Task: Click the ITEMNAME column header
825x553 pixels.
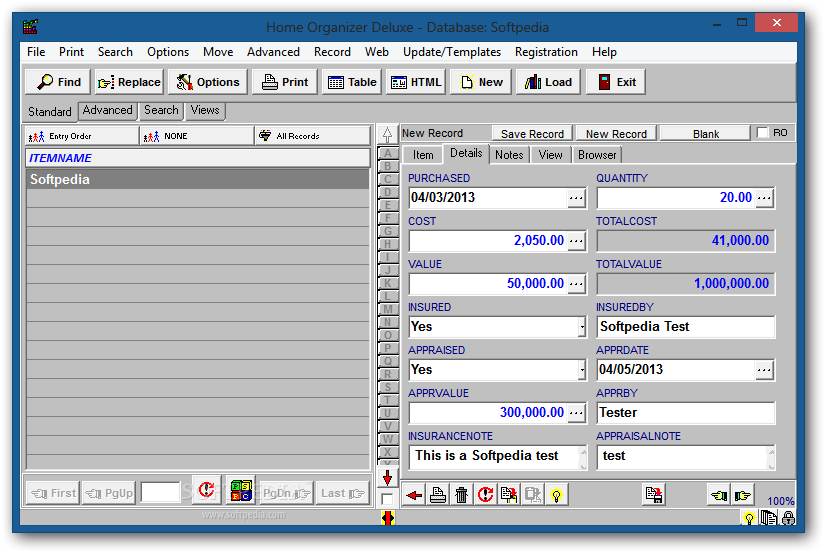Action: [x=198, y=158]
